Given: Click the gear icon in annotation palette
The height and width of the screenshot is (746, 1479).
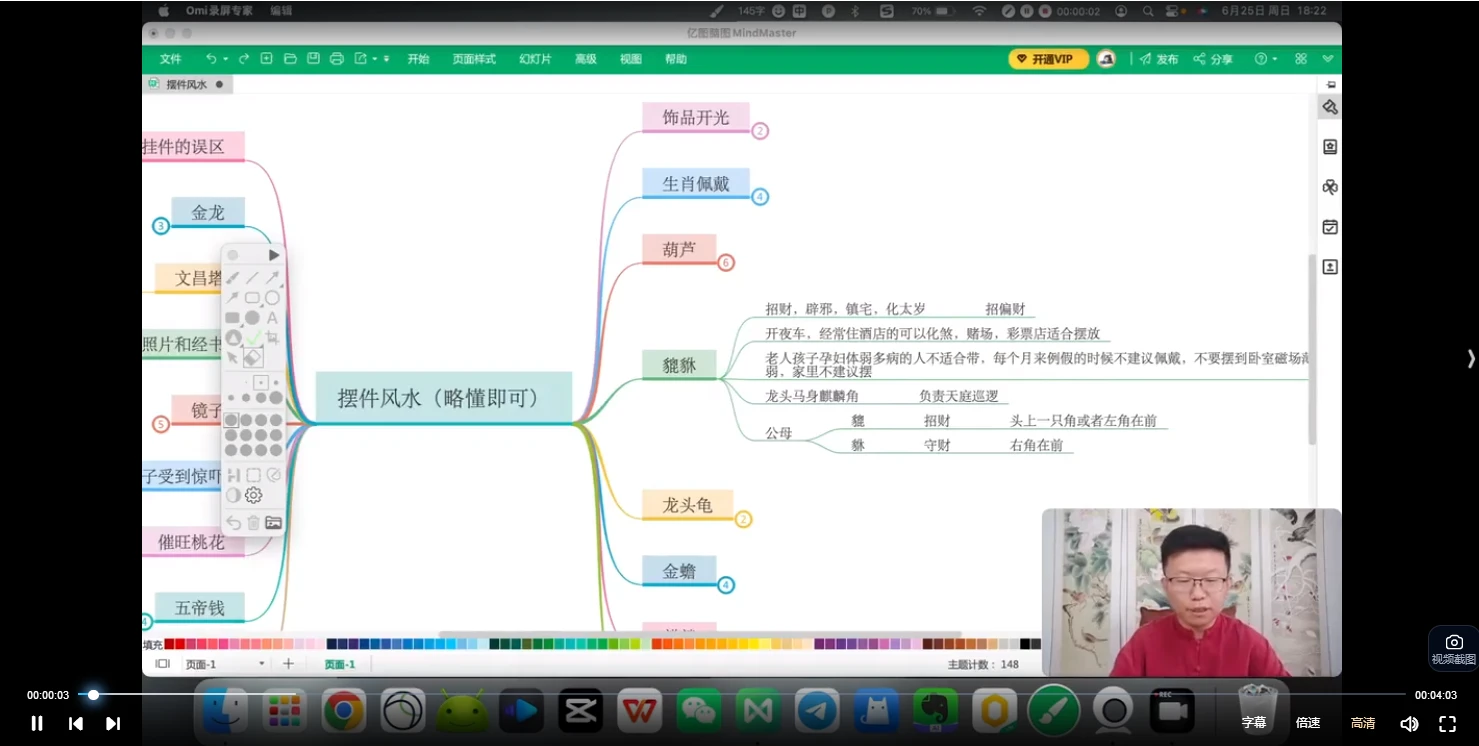Looking at the screenshot, I should click(253, 495).
